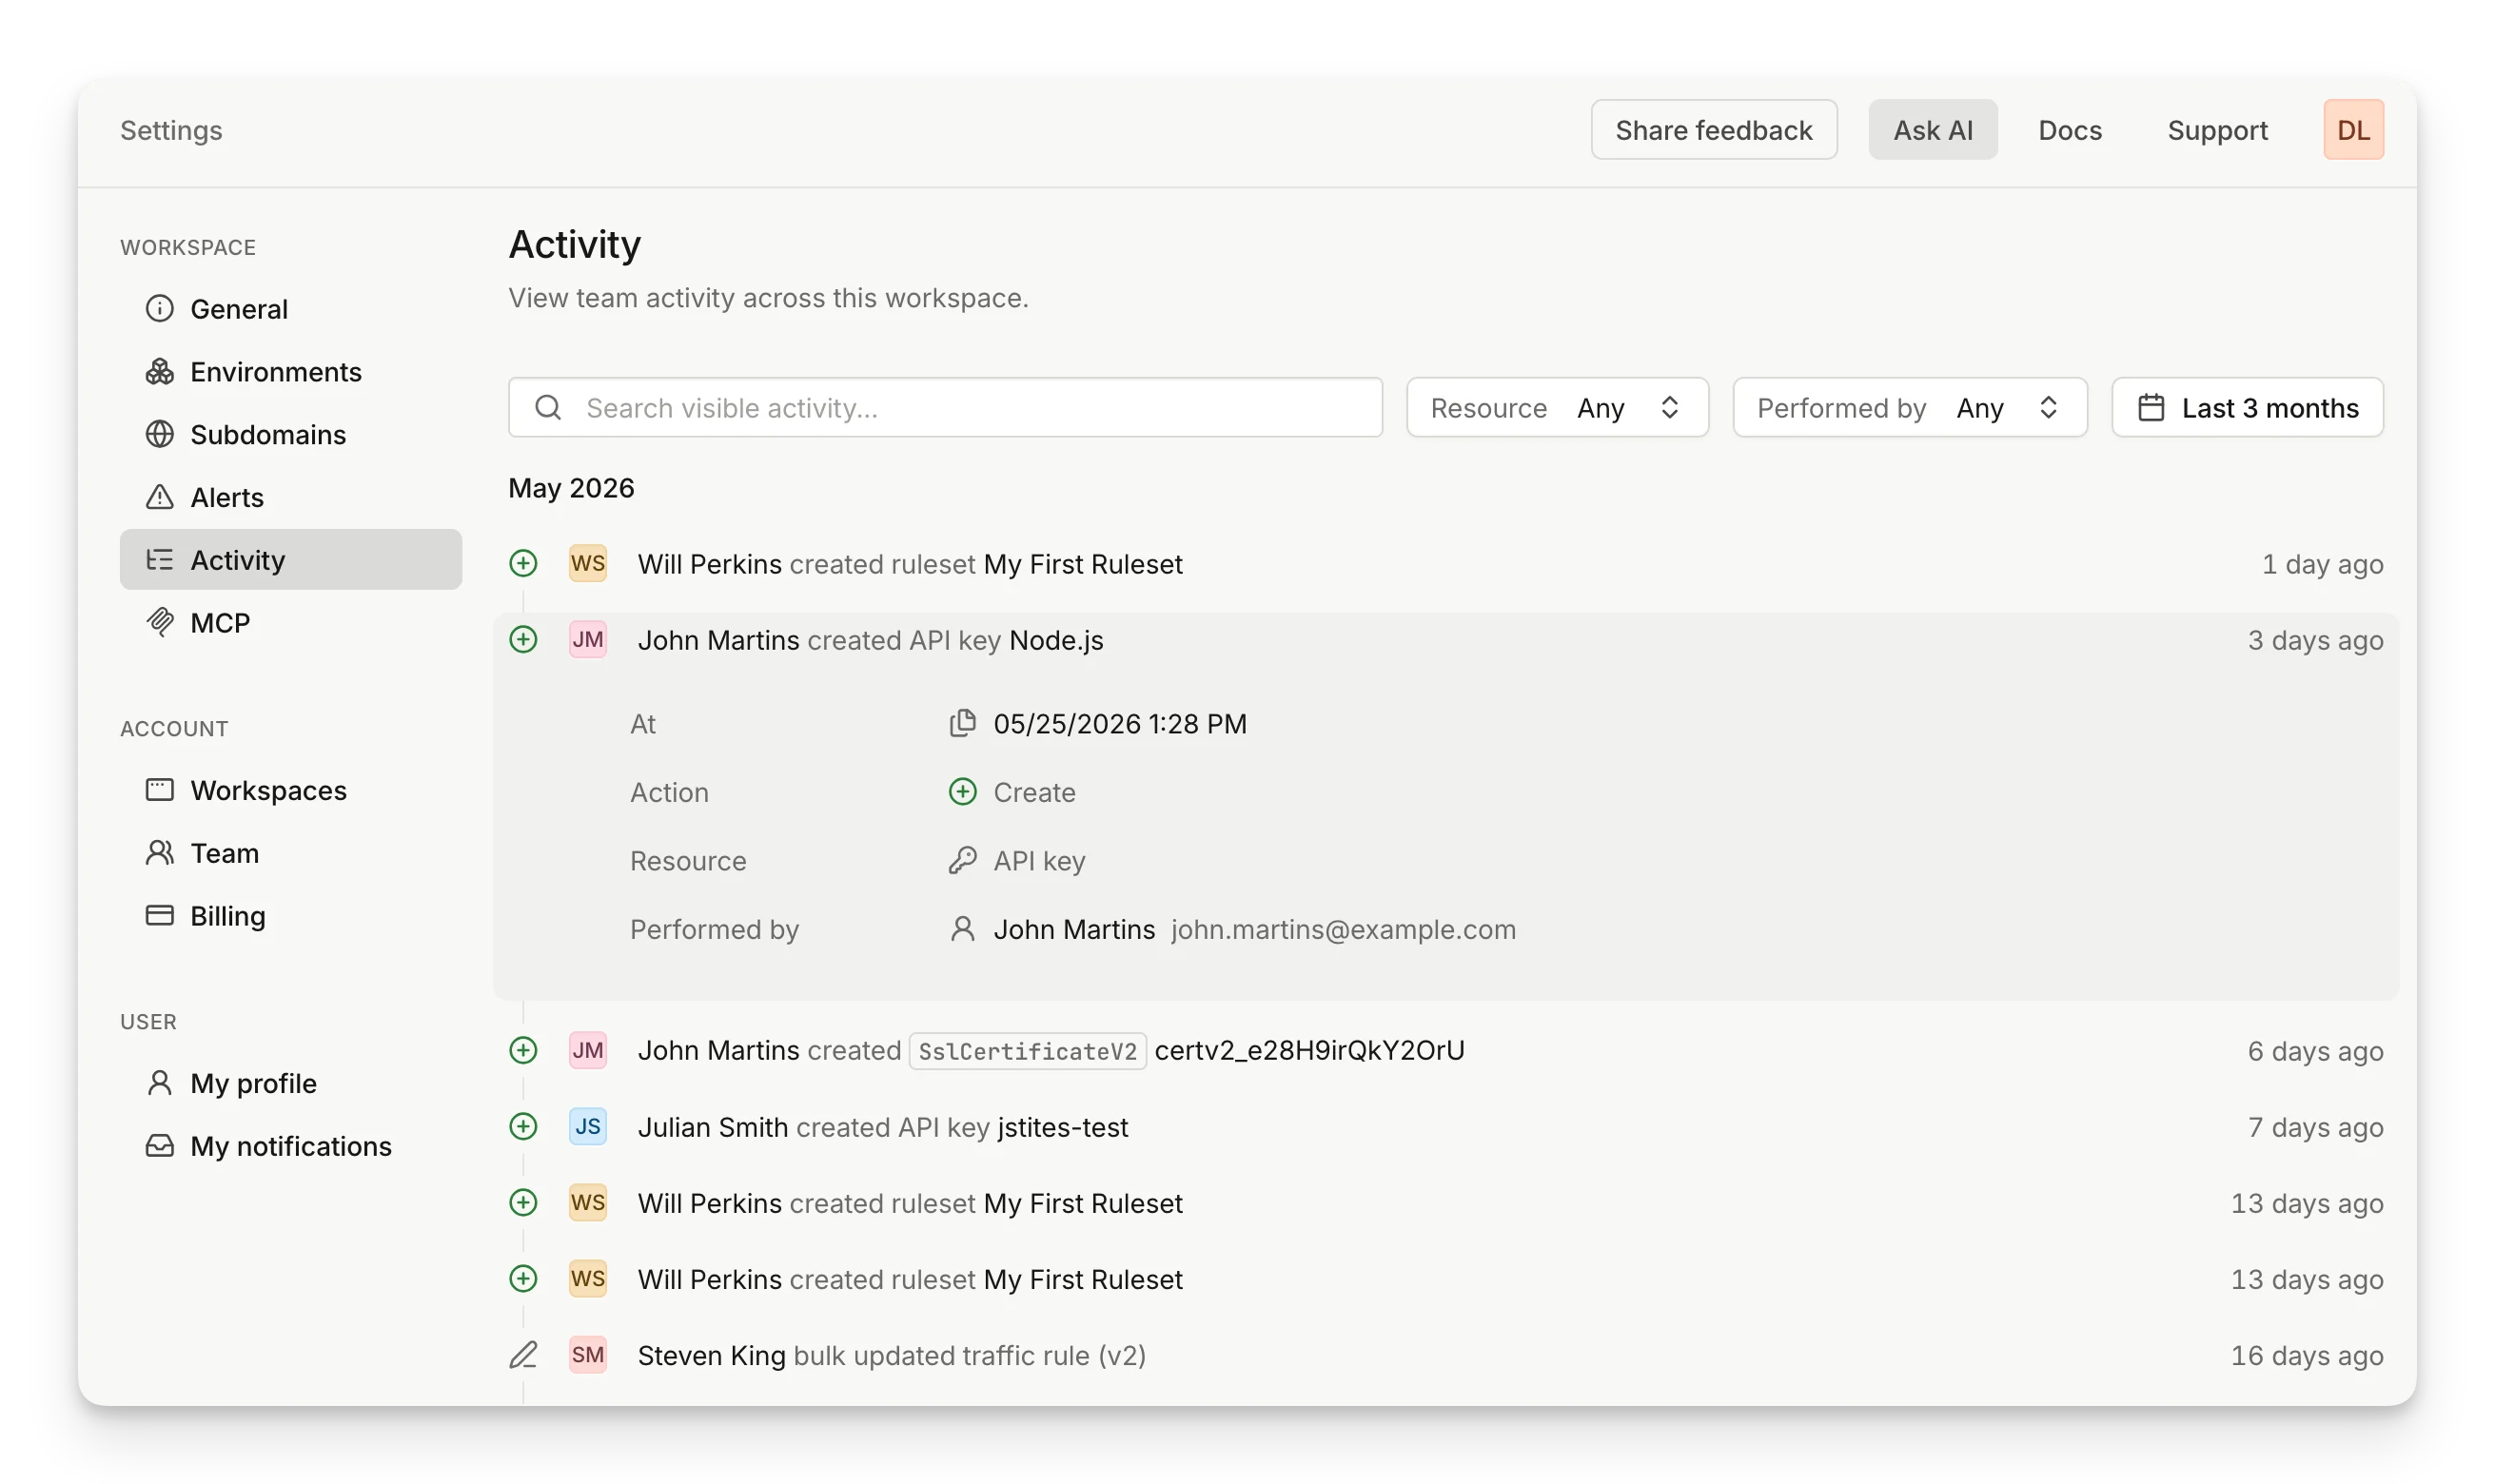Click plus icon on Node.js API key entry
The height and width of the screenshot is (1484, 2495).
(523, 640)
